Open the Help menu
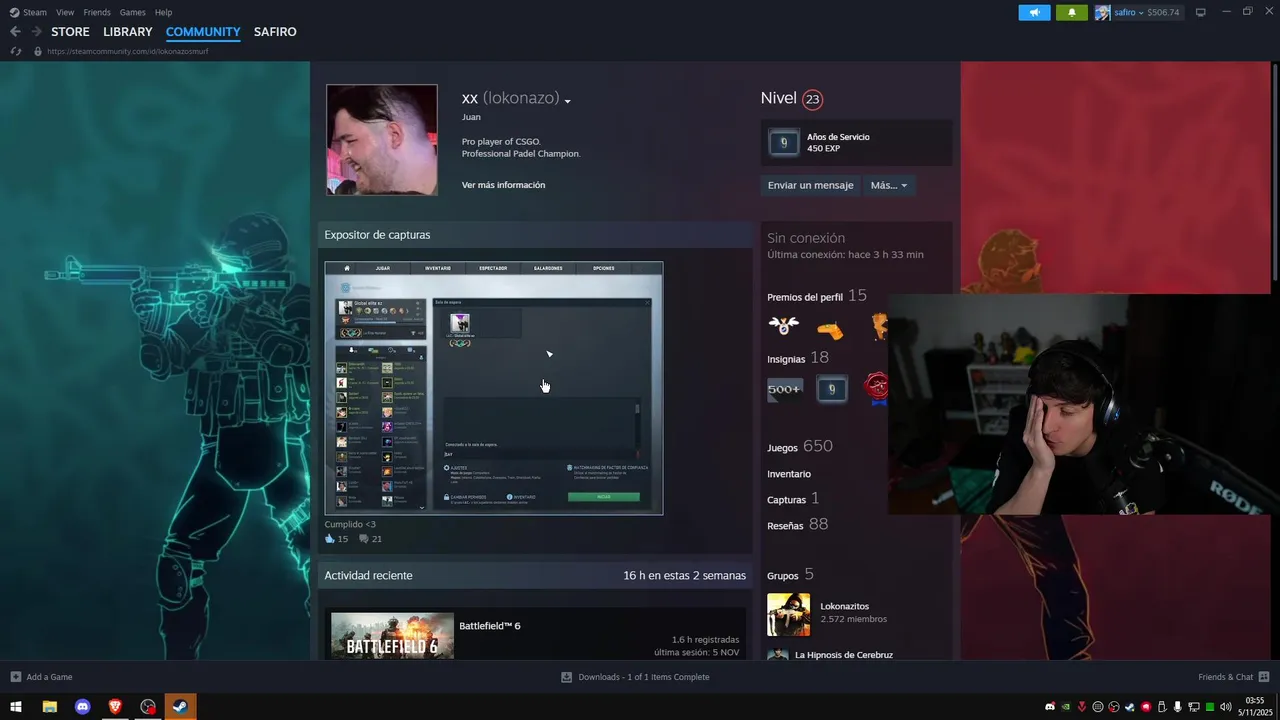 [x=163, y=12]
